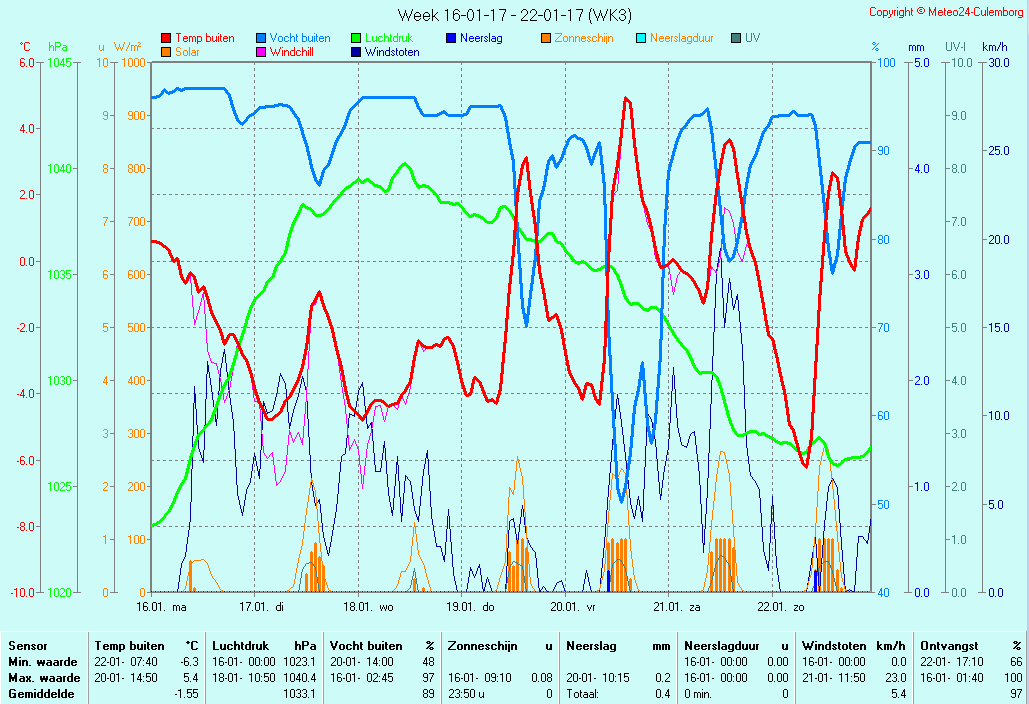
Task: Select the 19.01. do date label
Action: click(x=470, y=606)
